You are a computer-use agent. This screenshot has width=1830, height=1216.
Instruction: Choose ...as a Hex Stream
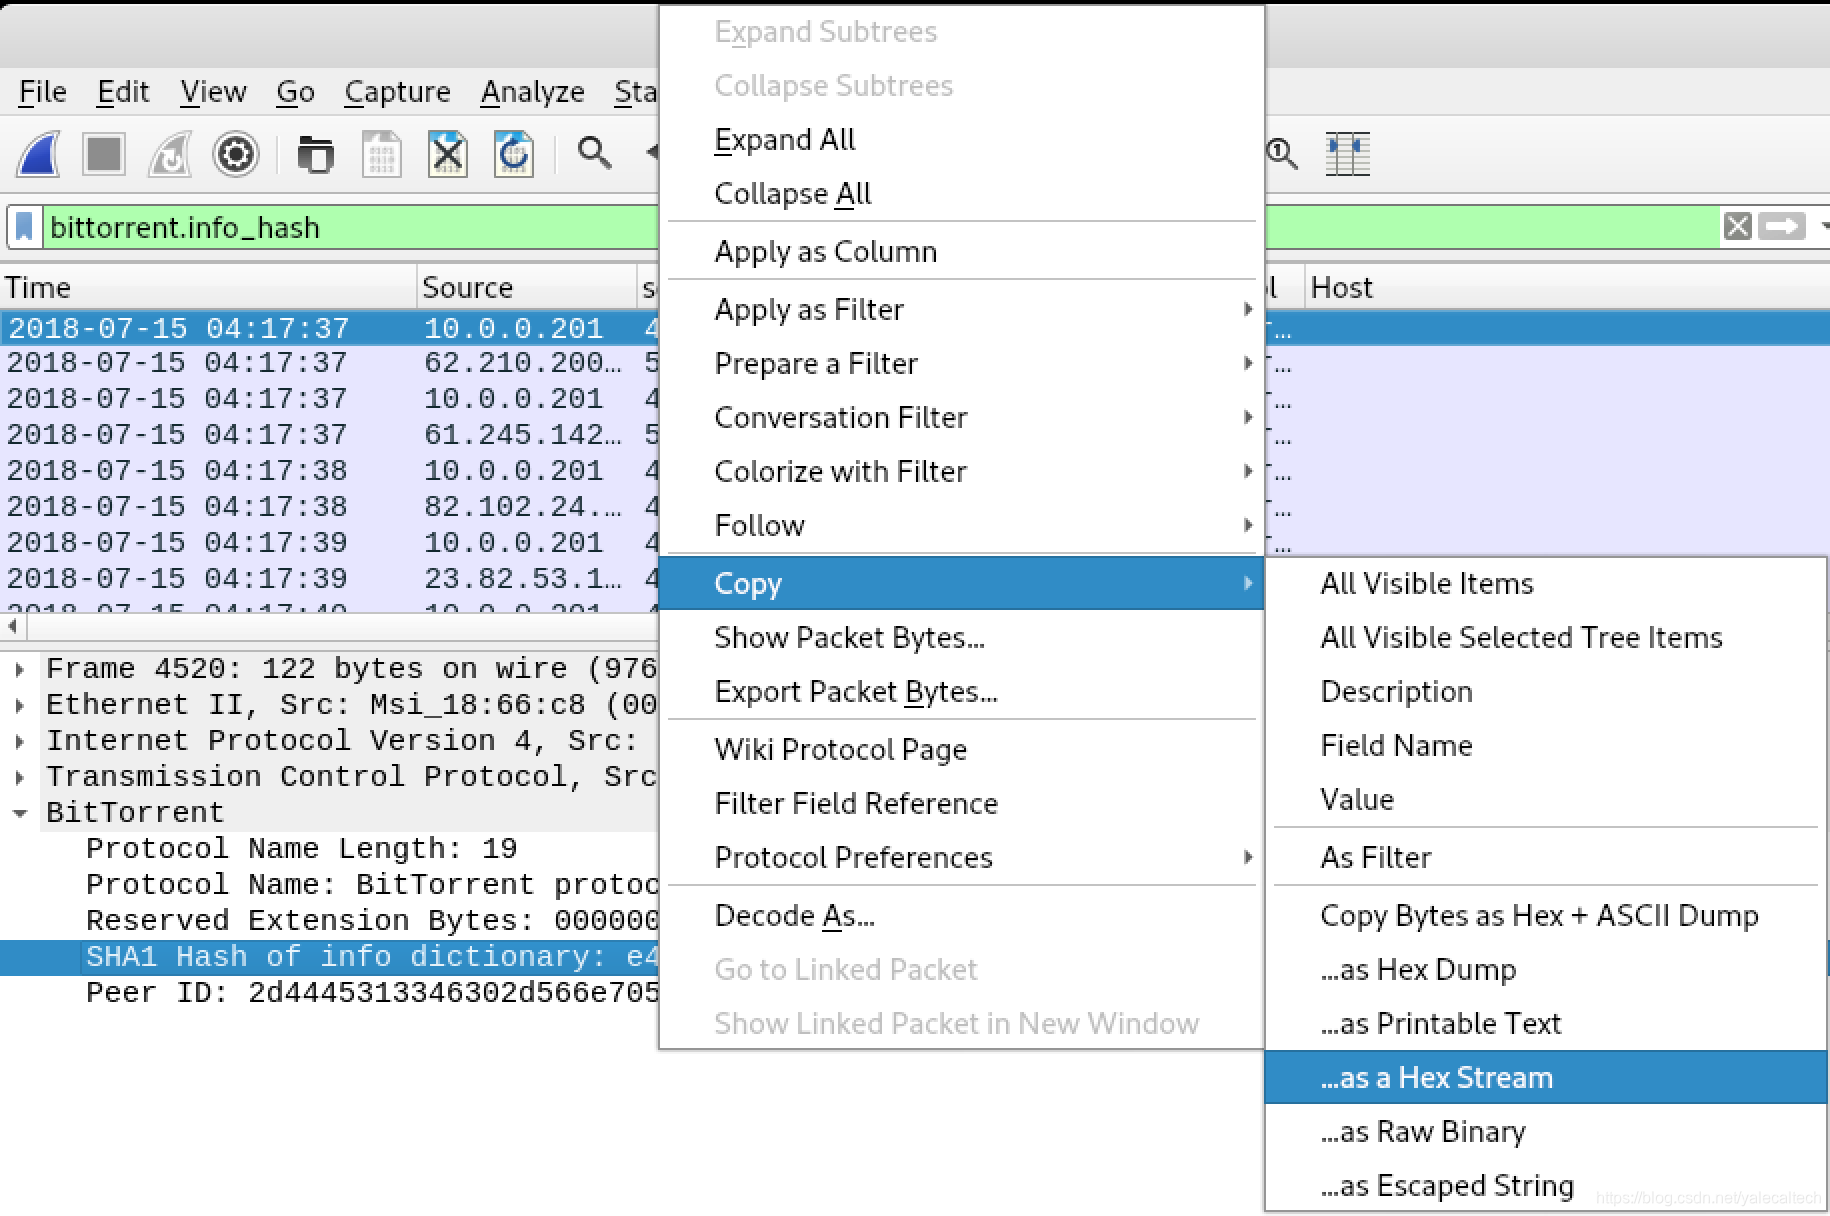[x=1545, y=1078]
